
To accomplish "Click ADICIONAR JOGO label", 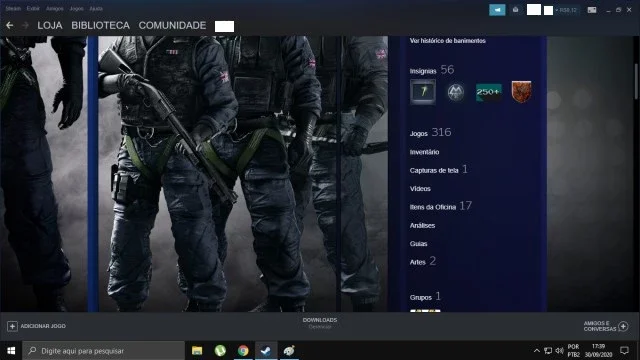I will point(43,326).
